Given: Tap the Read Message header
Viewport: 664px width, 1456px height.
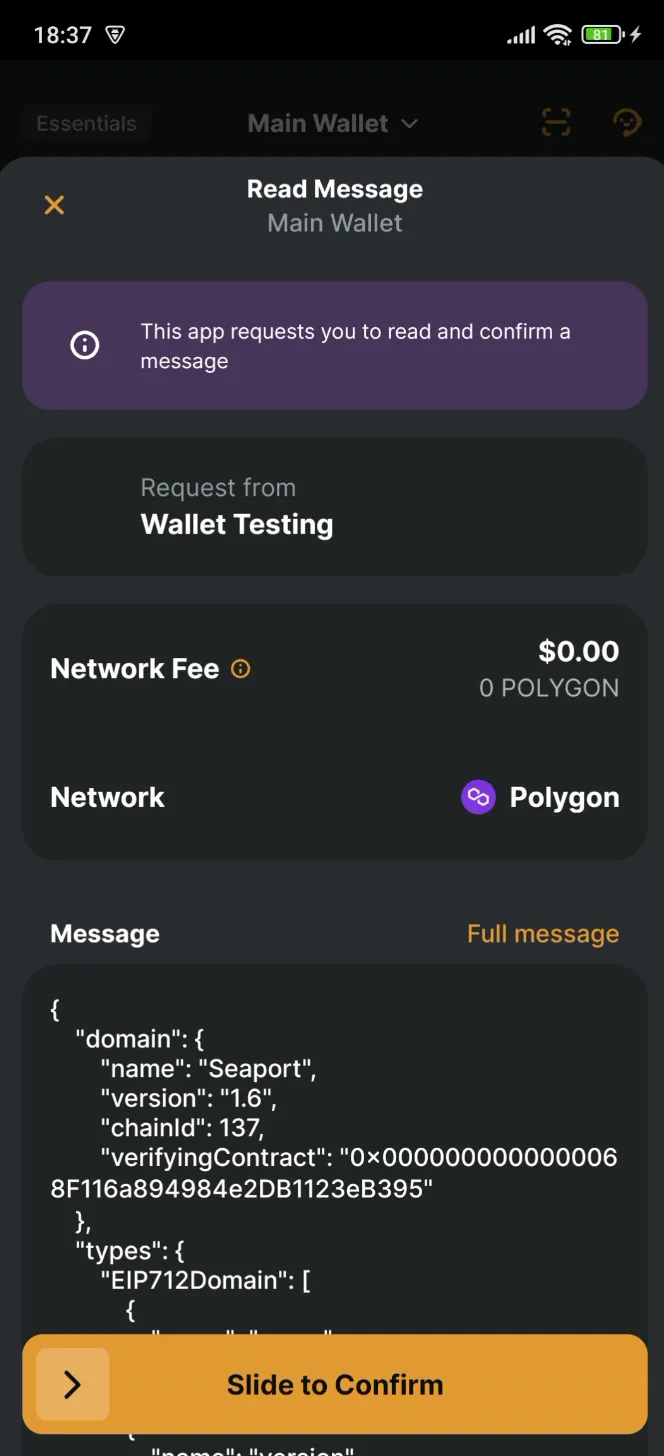Looking at the screenshot, I should pos(335,188).
